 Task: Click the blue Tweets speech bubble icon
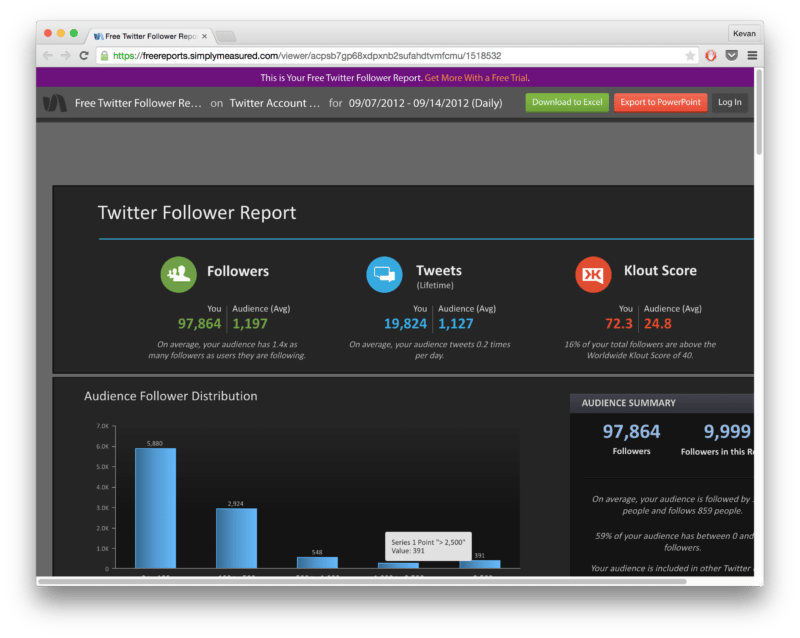coord(384,275)
